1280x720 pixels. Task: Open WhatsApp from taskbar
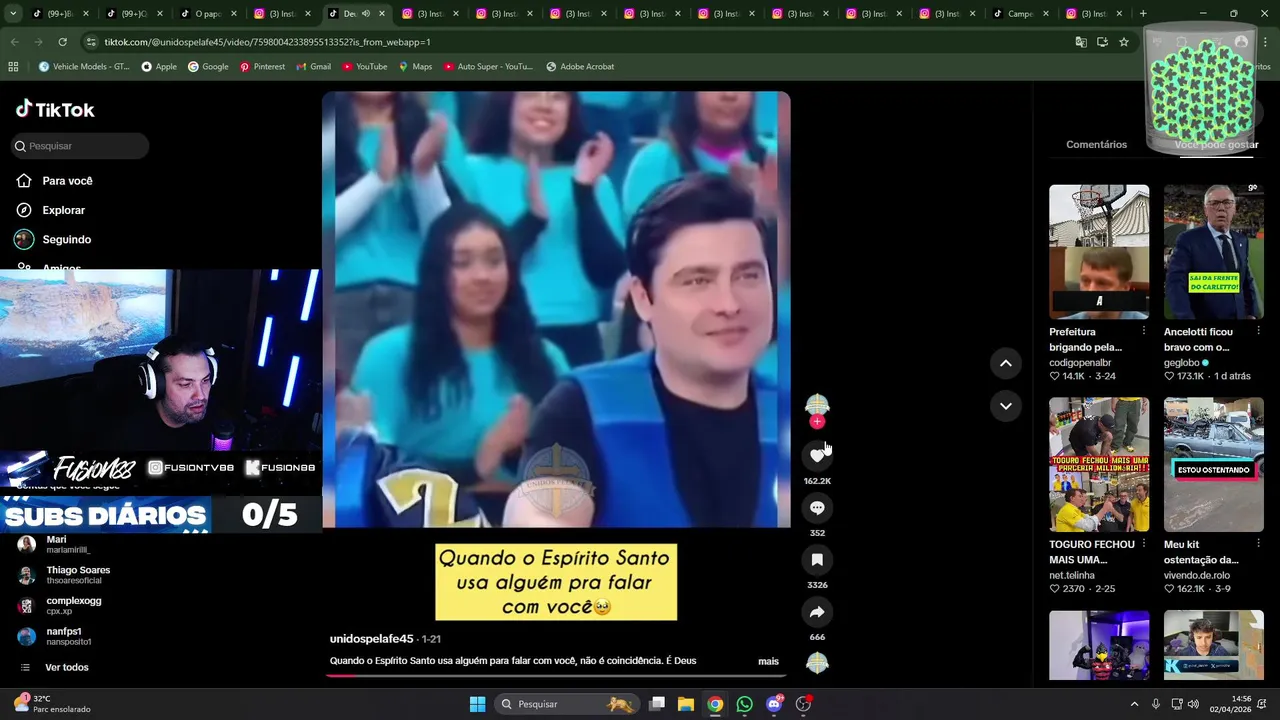click(744, 704)
